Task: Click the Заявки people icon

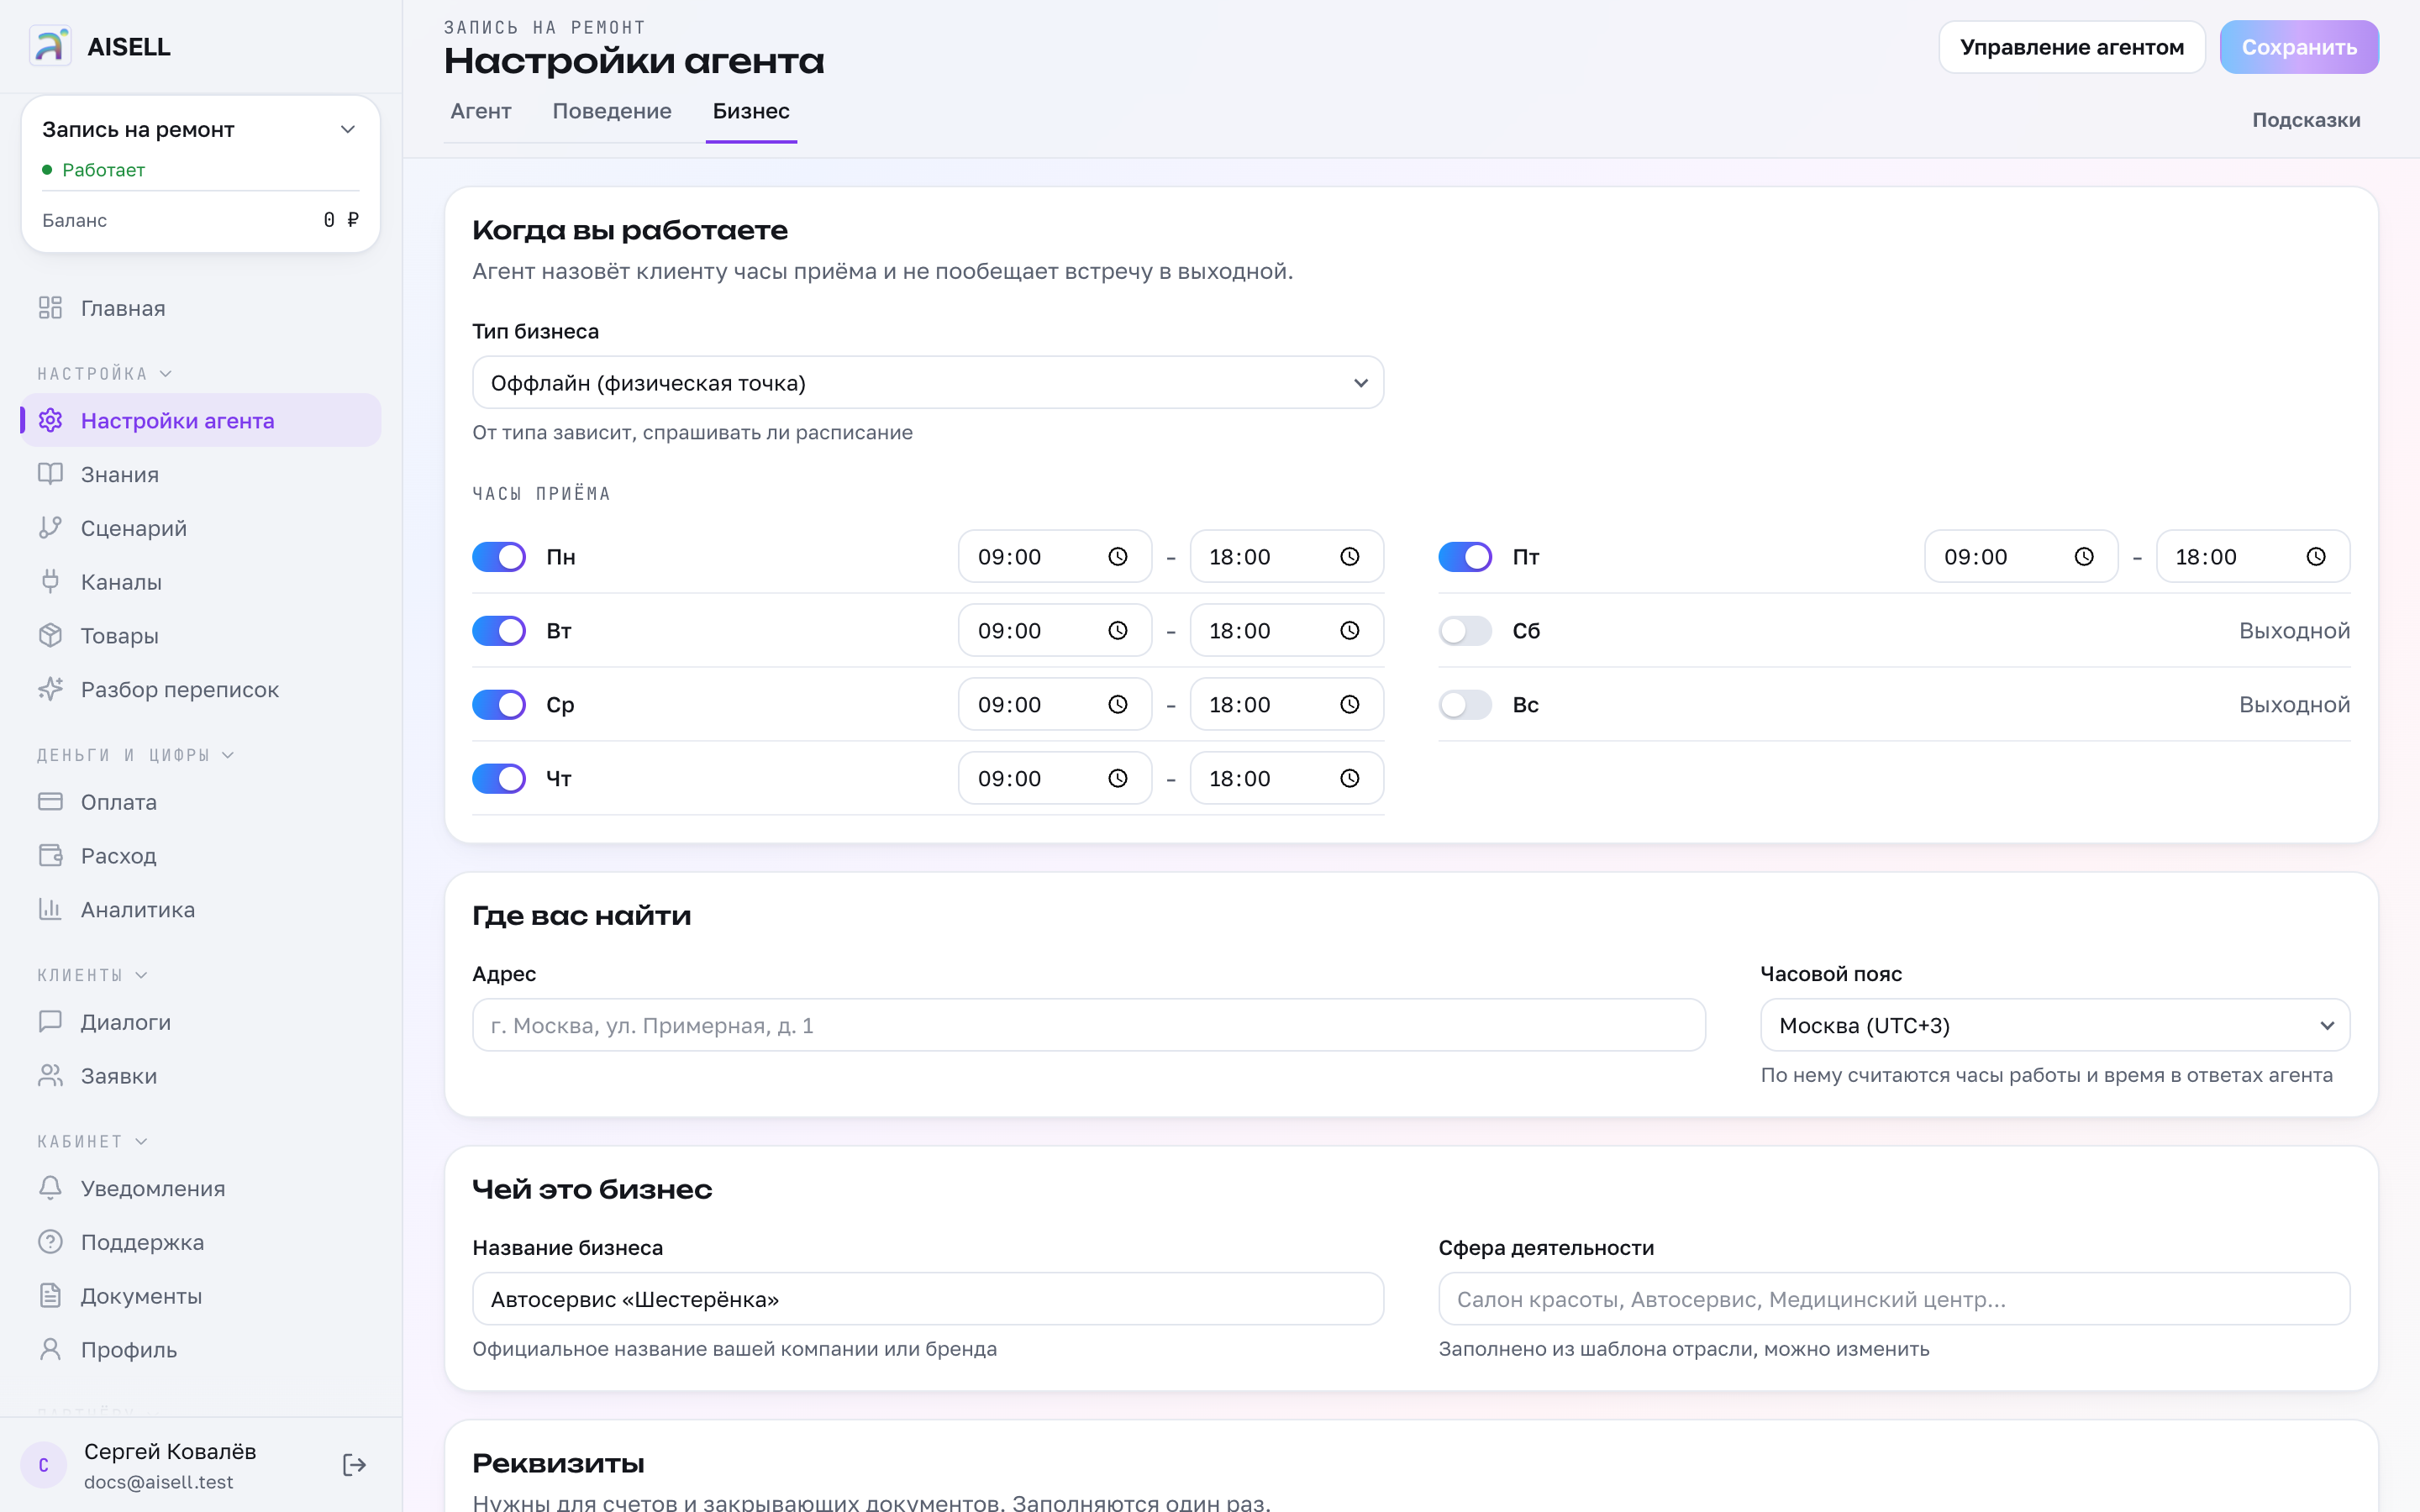Action: 50,1076
